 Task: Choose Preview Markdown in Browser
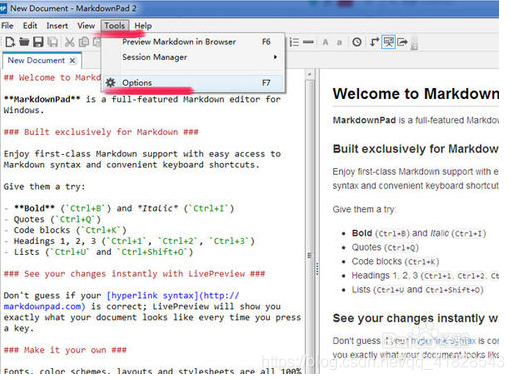pyautogui.click(x=194, y=42)
